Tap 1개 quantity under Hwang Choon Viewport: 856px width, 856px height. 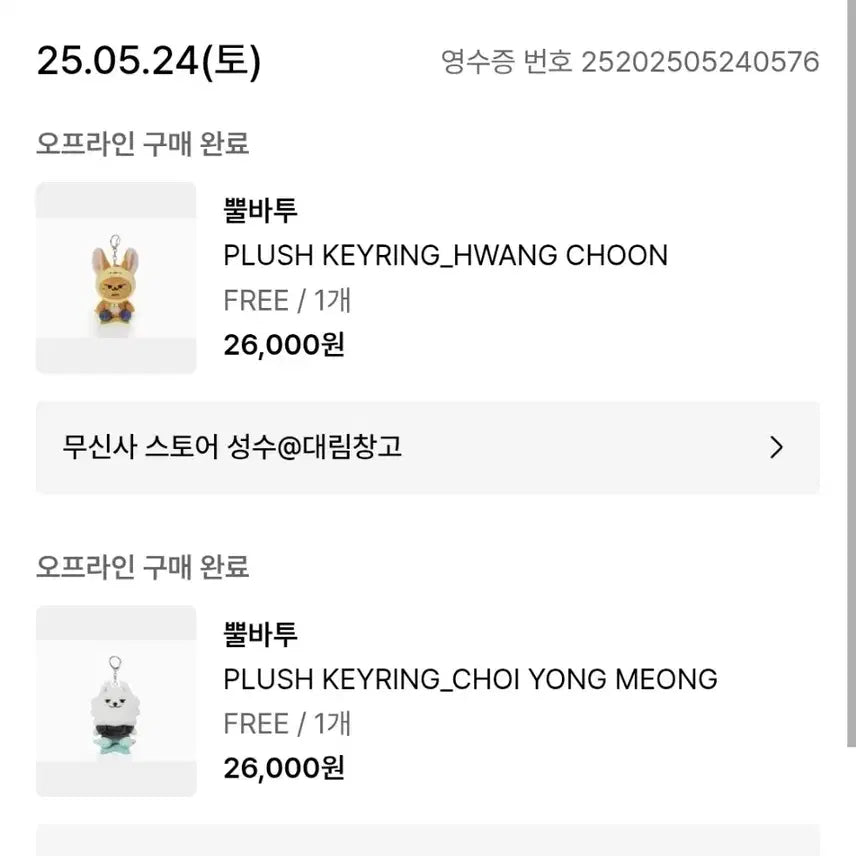tap(332, 300)
